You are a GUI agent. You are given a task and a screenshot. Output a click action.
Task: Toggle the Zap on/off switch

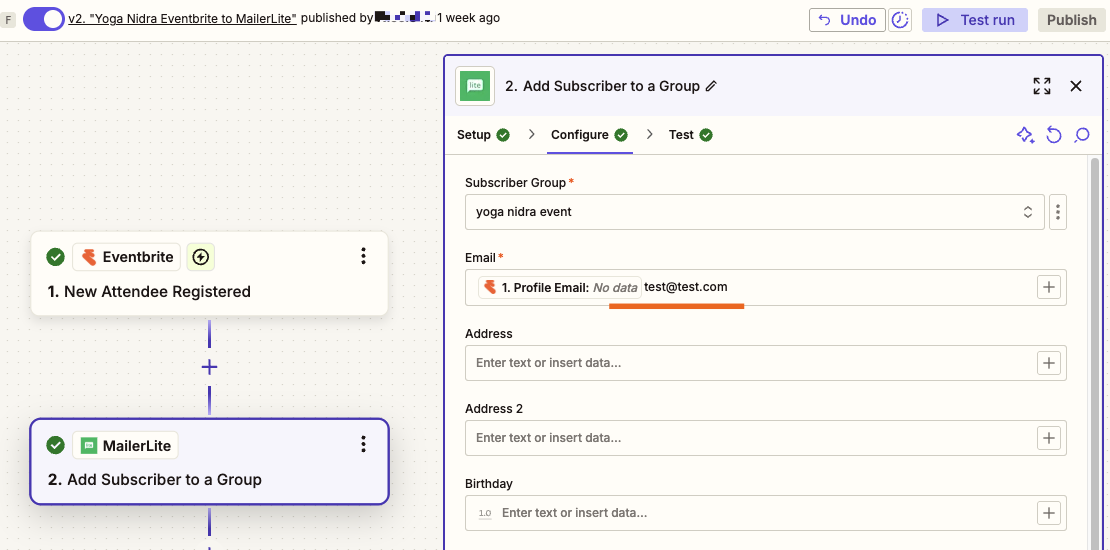pyautogui.click(x=44, y=19)
